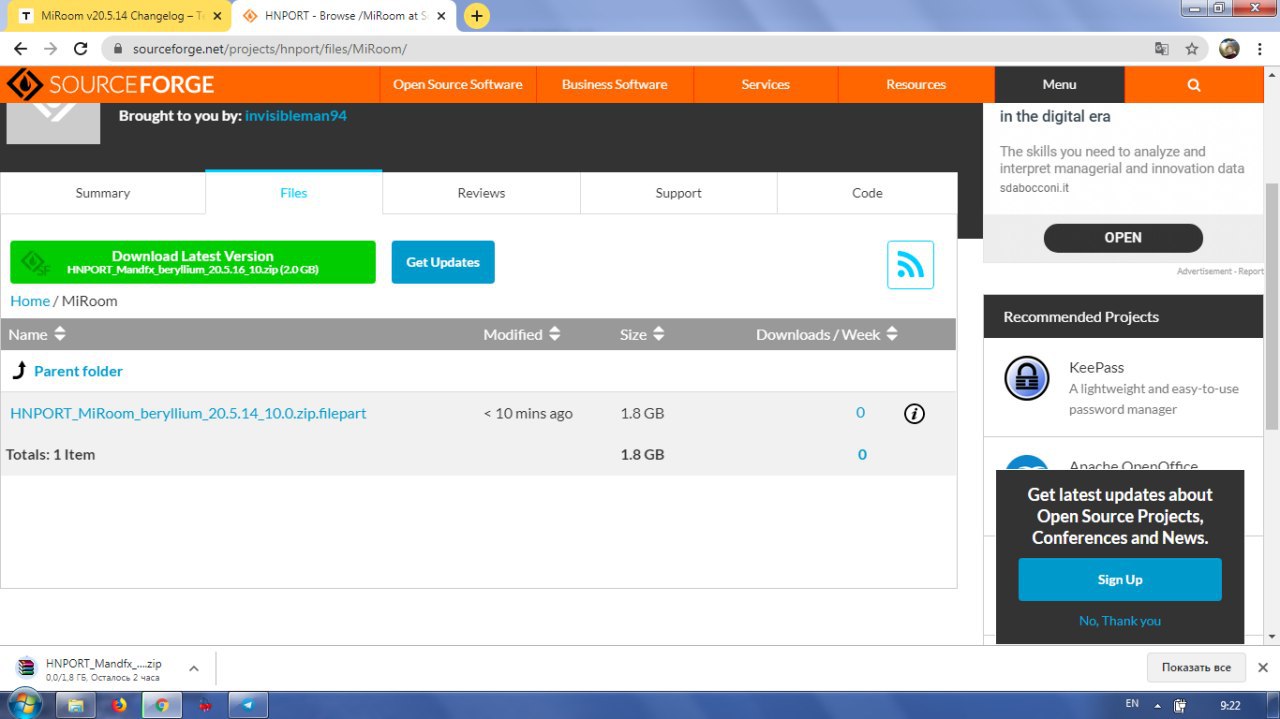This screenshot has width=1280, height=719.
Task: Click the 'Totals: 1 Item' text
Action: click(x=51, y=454)
